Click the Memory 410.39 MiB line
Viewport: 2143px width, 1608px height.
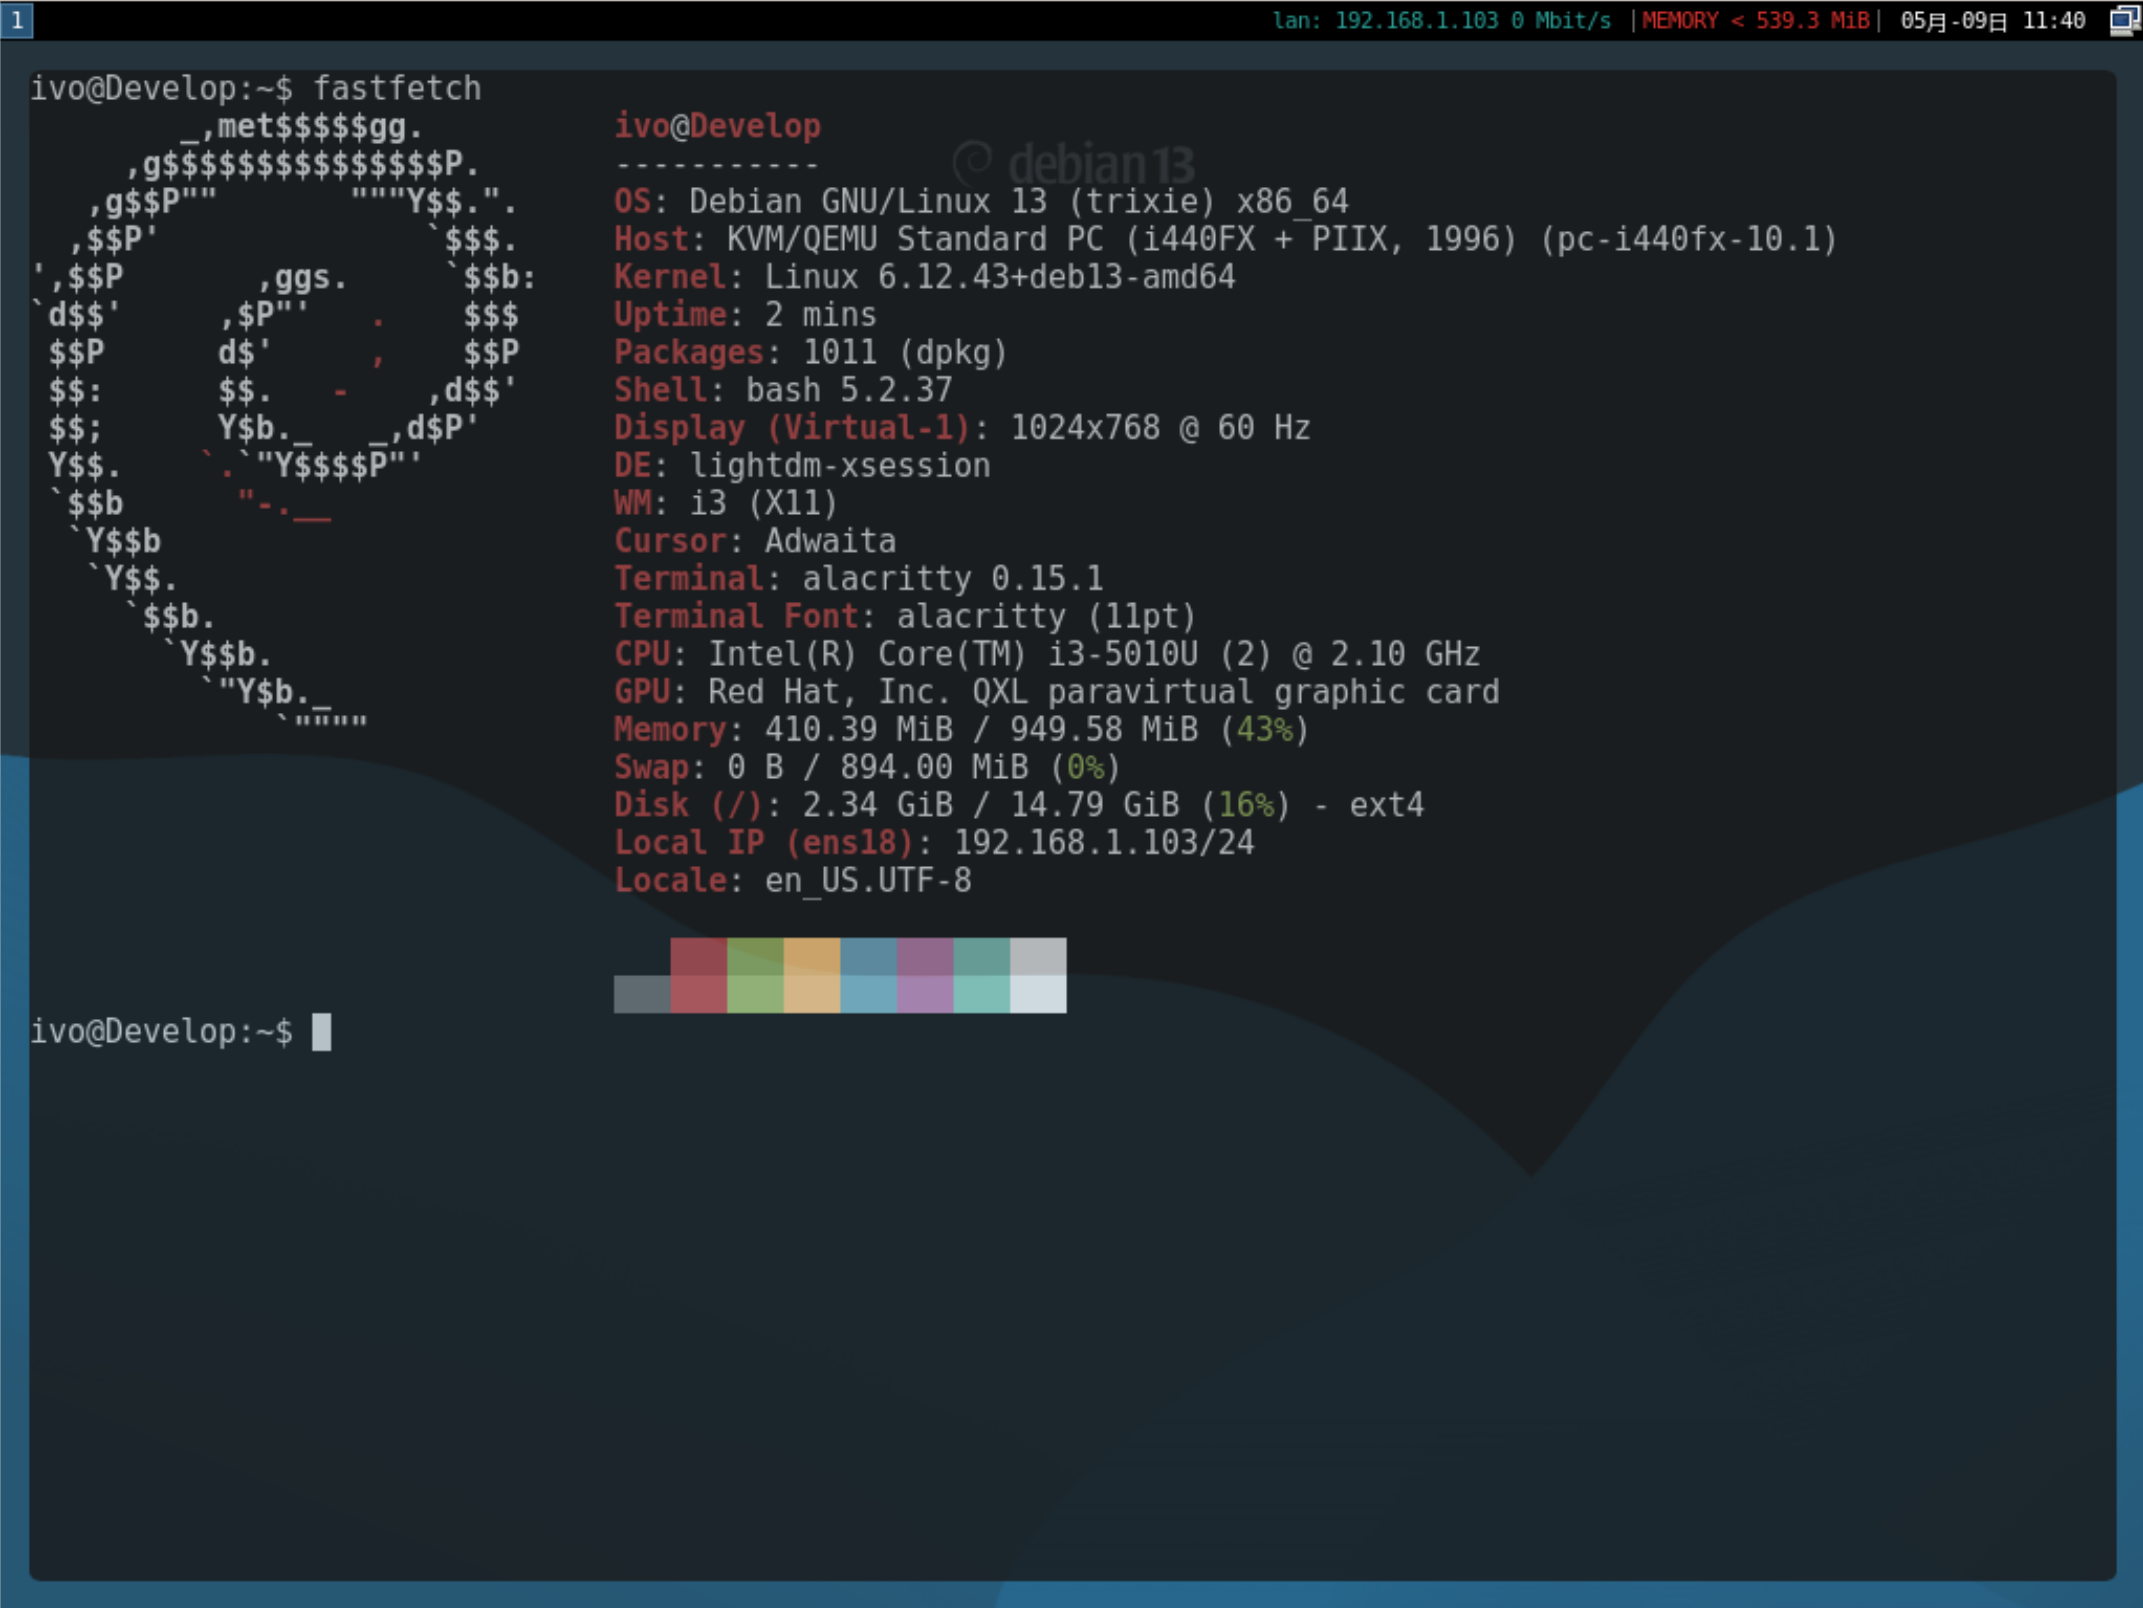coord(962,730)
